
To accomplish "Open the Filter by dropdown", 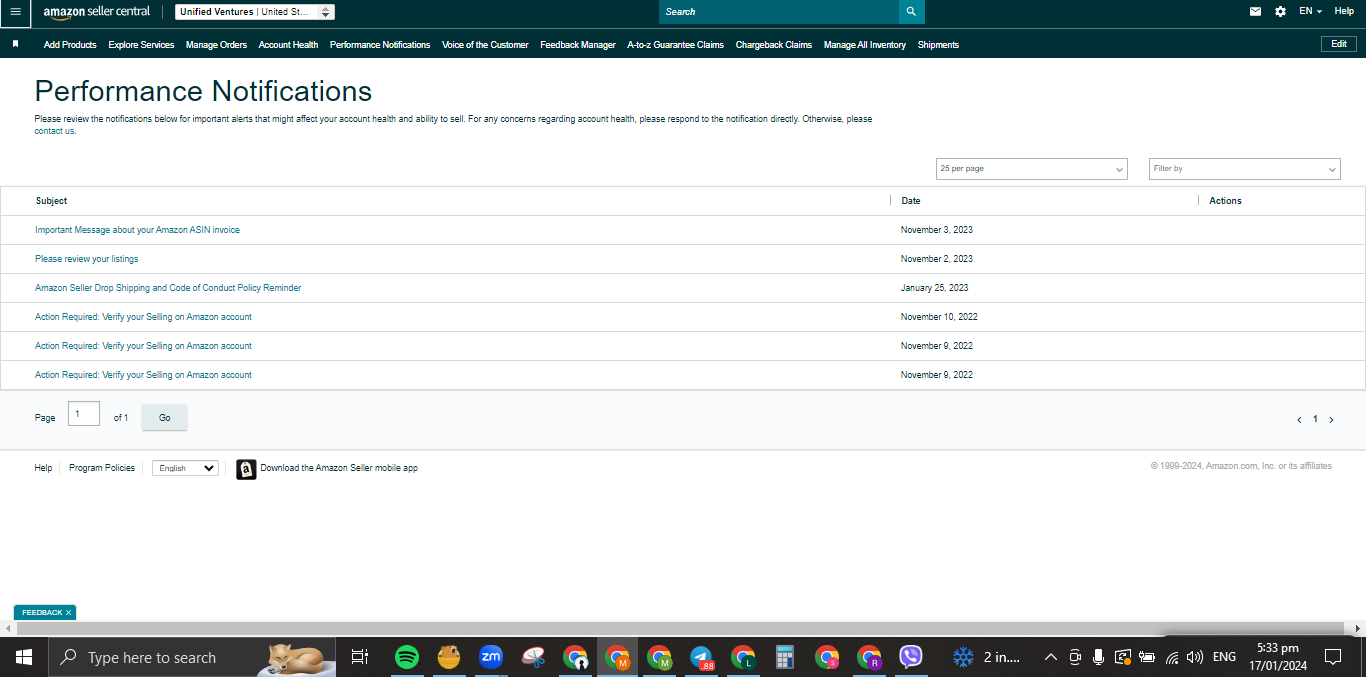I will click(x=1244, y=169).
